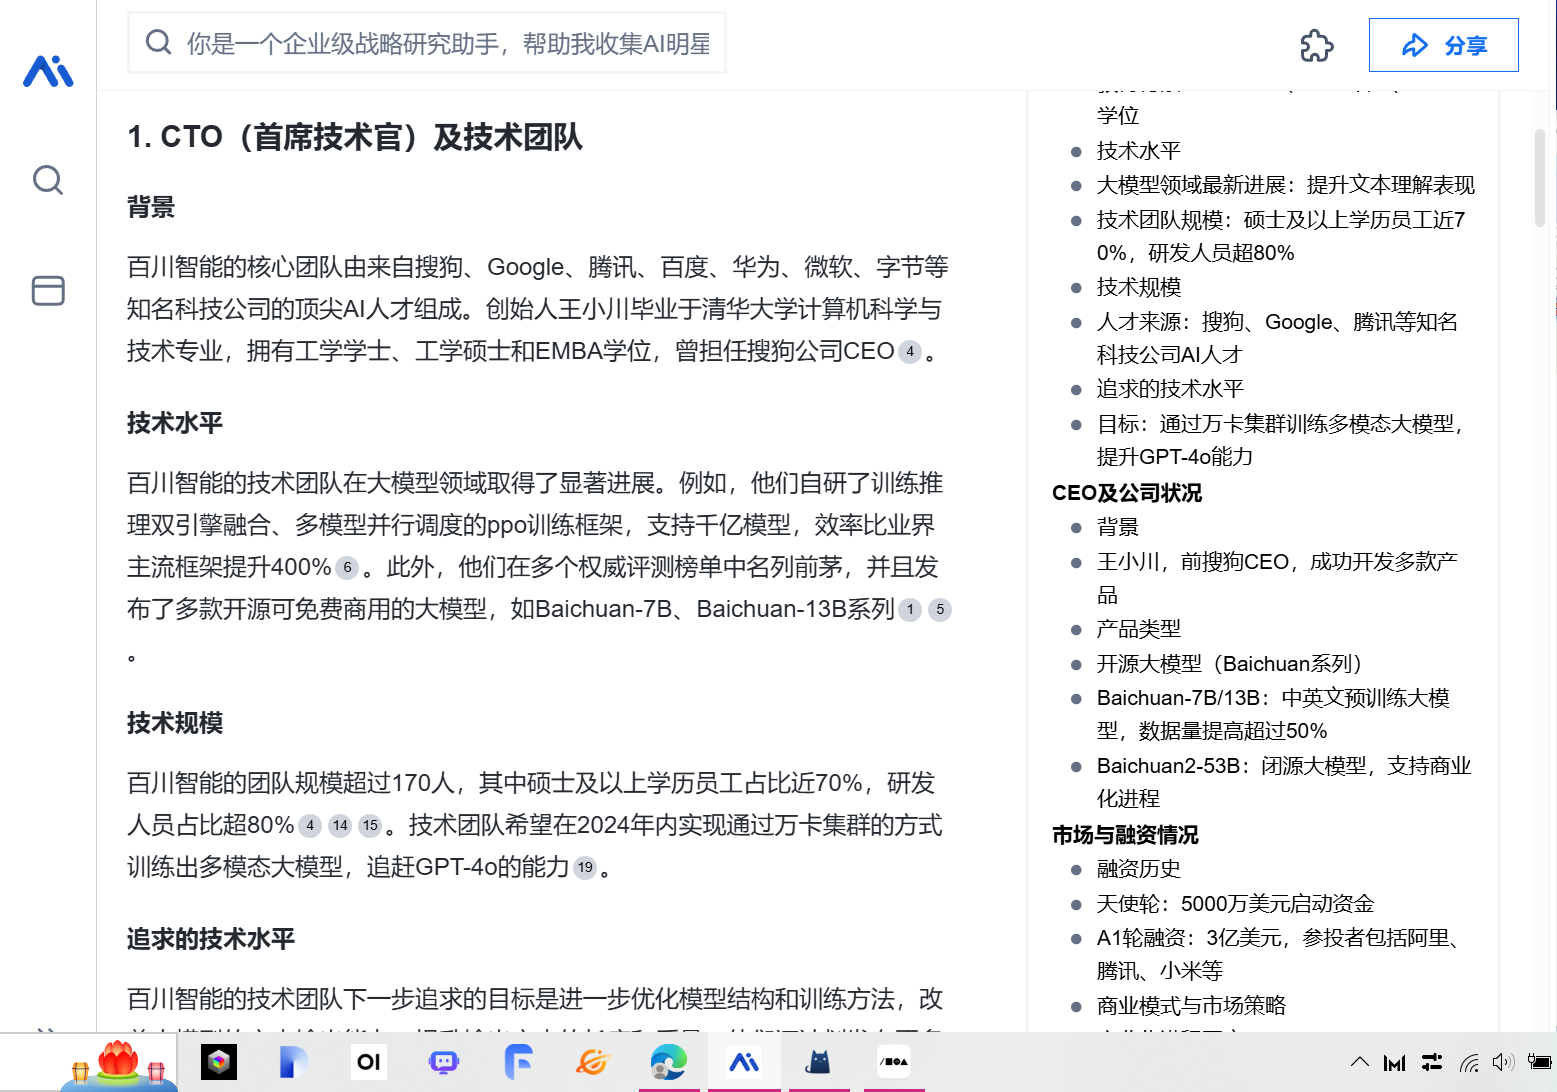Screen dimensions: 1557x1092
Task: Open Microsoft Edge from the taskbar
Action: (668, 1062)
